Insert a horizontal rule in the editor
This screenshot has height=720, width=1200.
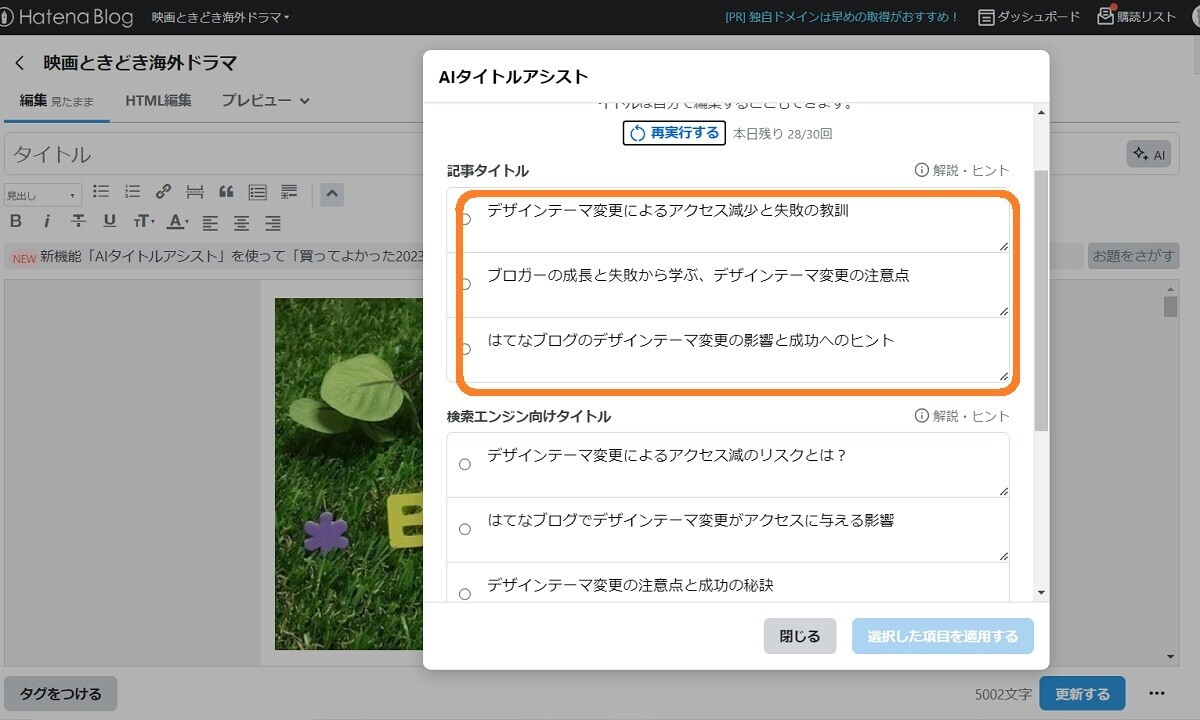click(x=194, y=192)
